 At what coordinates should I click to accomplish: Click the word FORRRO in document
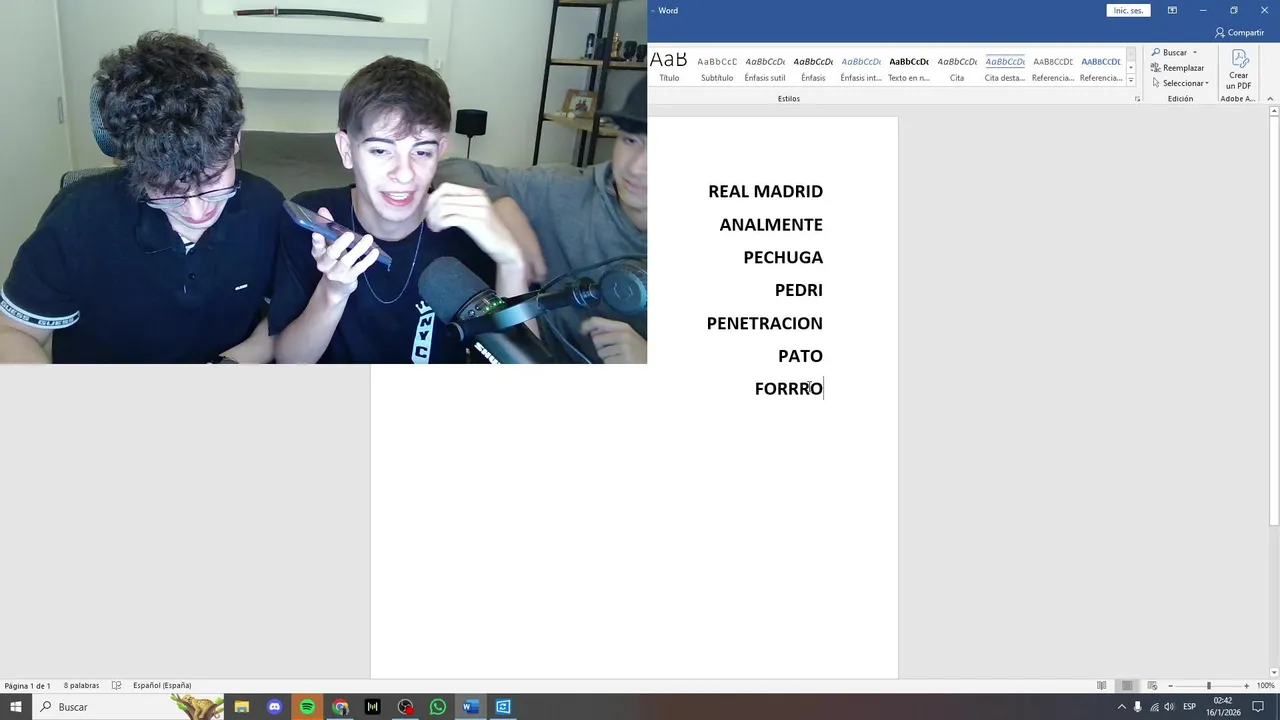(x=788, y=389)
